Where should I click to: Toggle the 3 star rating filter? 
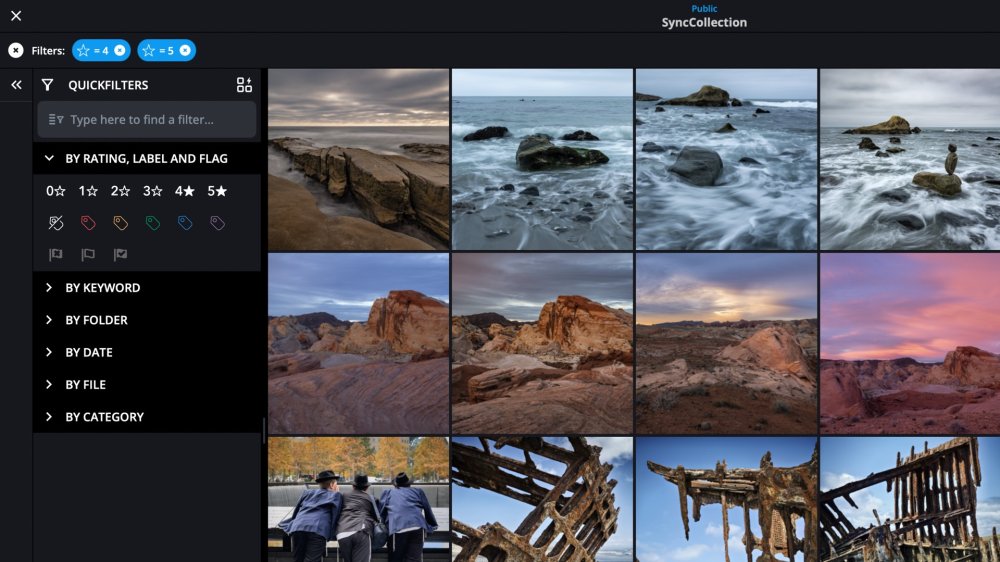pyautogui.click(x=152, y=191)
